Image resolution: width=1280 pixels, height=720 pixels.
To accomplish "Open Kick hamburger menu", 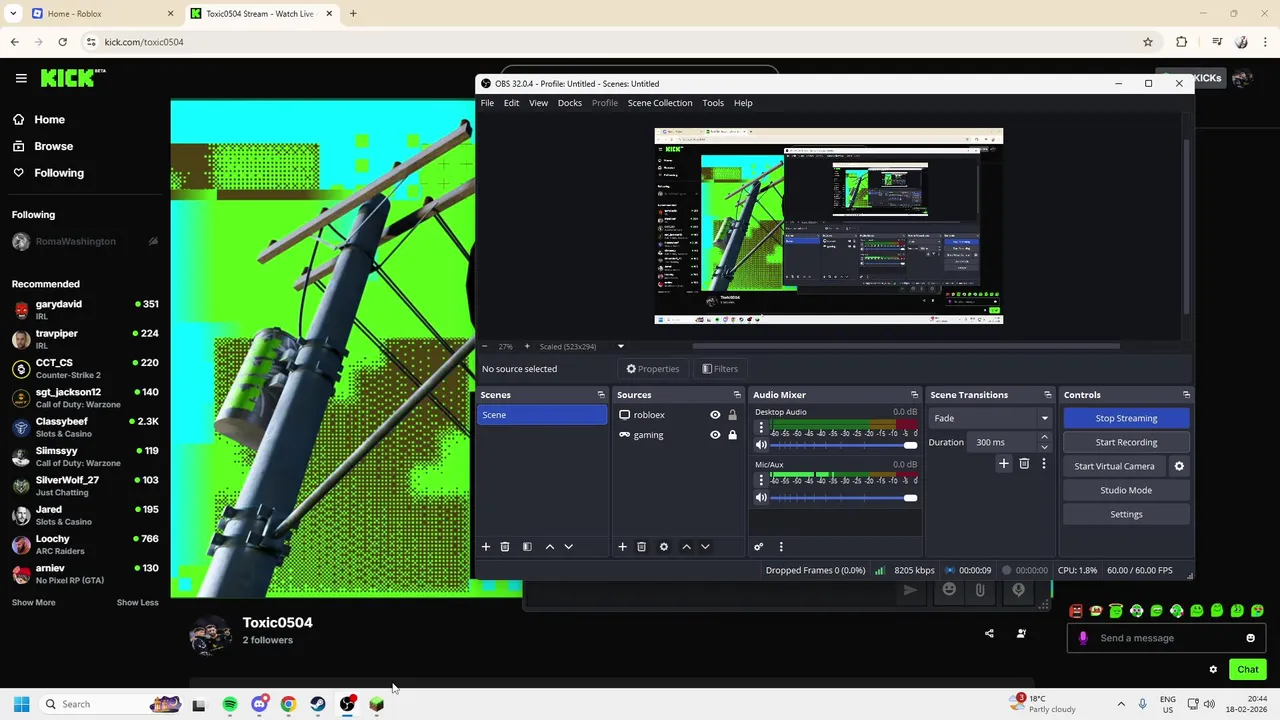I will click(21, 78).
